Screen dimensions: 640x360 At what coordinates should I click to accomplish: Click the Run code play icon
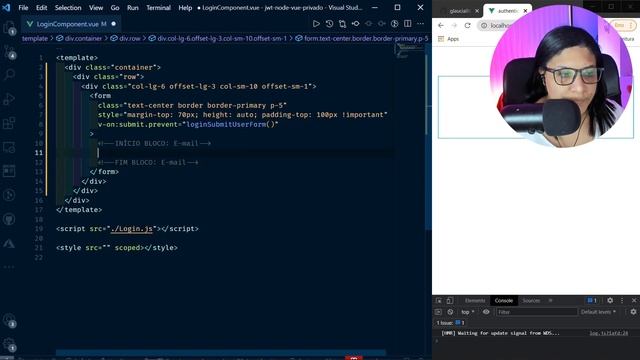pos(316,24)
